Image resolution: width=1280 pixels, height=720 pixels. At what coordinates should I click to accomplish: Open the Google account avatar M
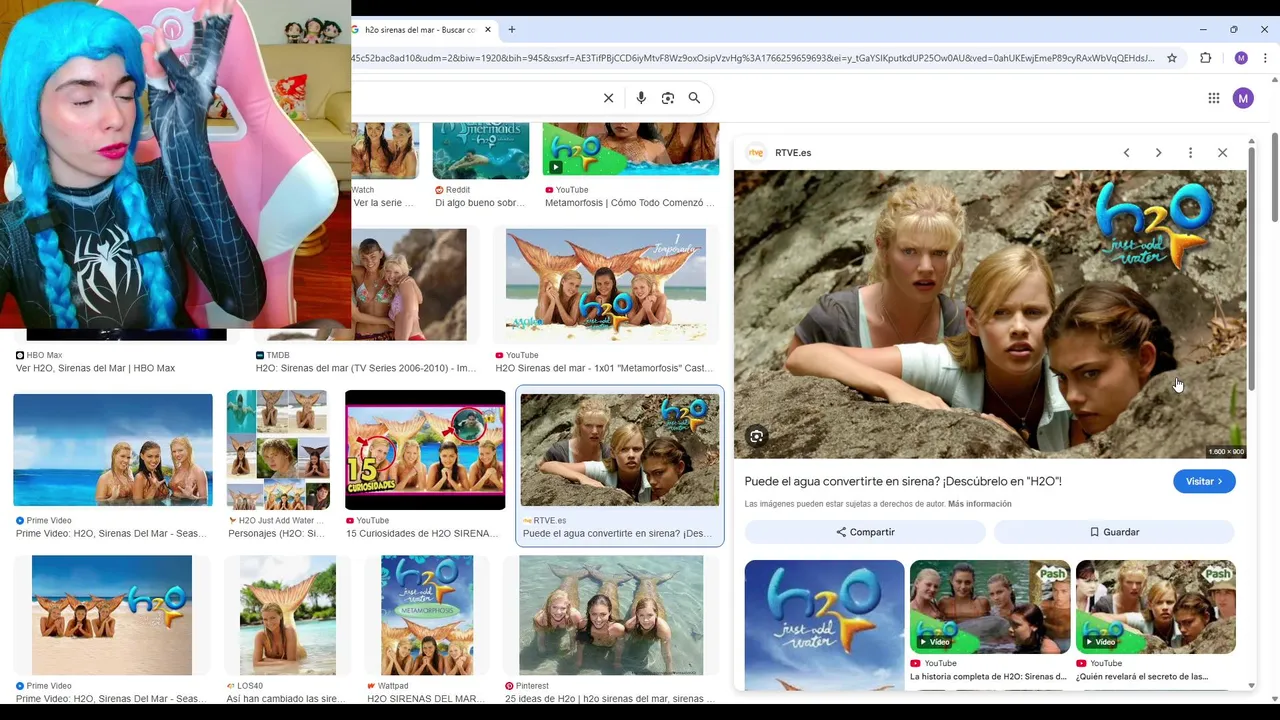coord(1243,98)
